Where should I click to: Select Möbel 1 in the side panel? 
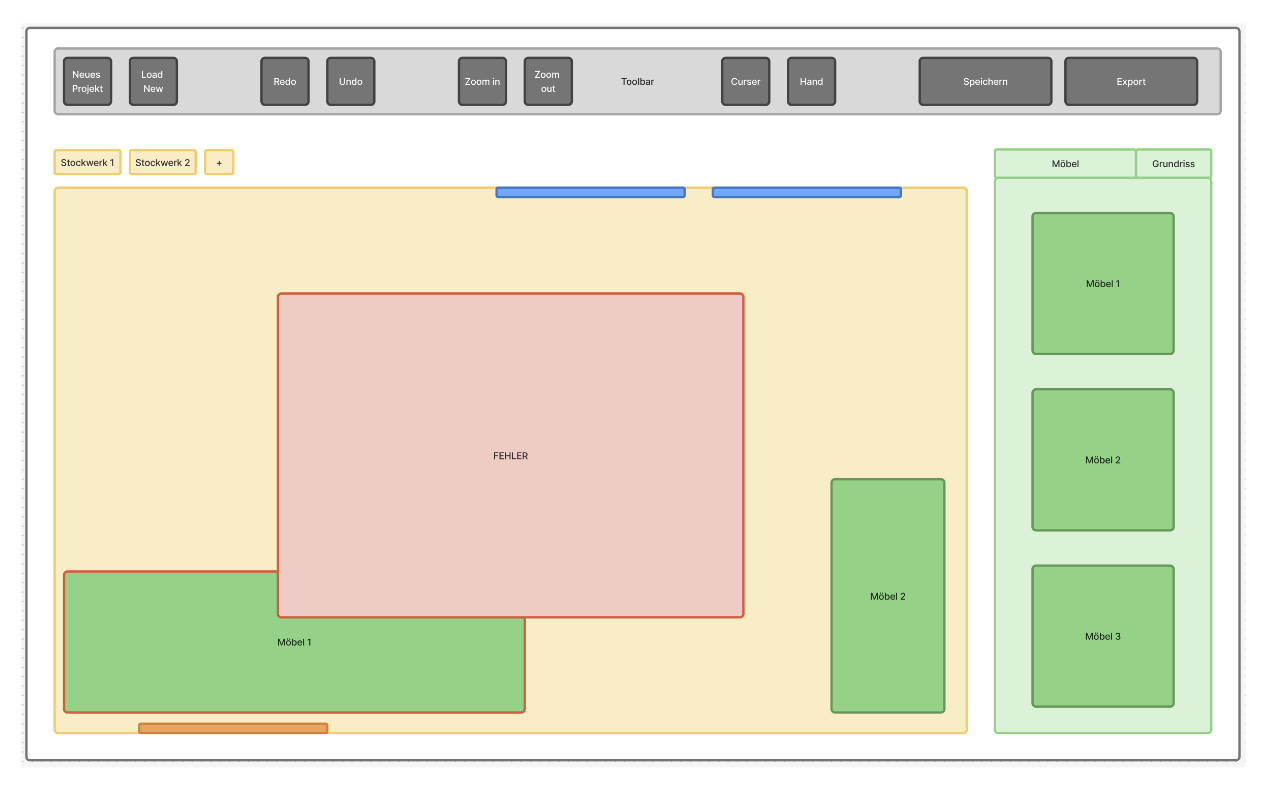[x=1103, y=283]
